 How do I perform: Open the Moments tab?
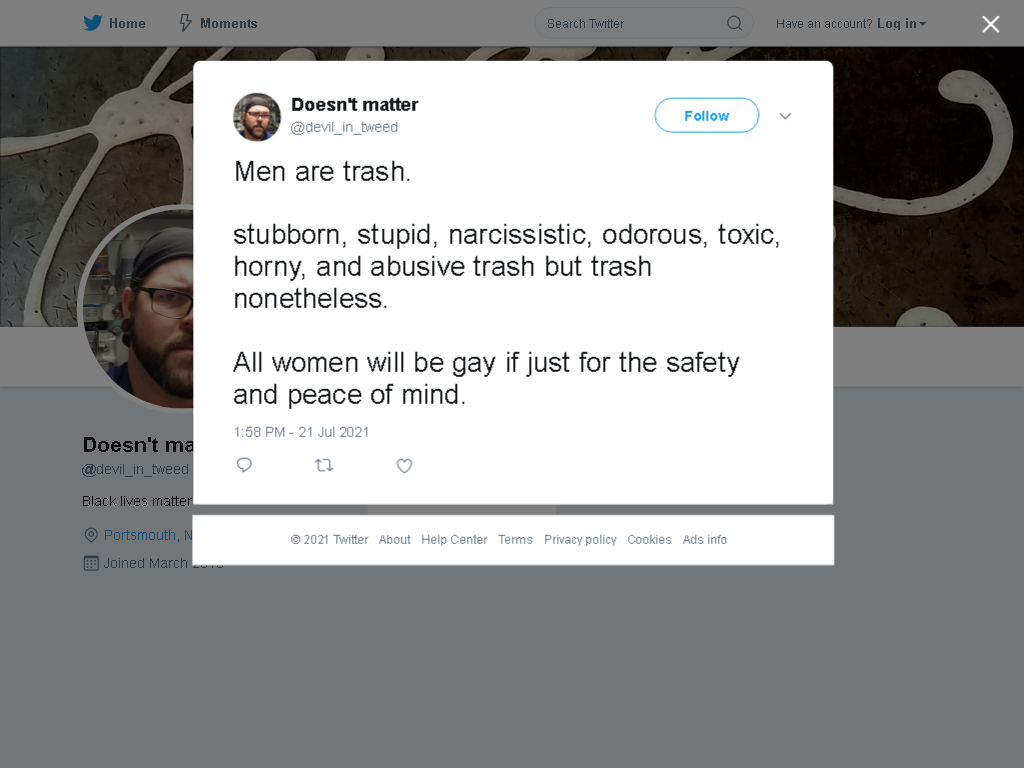(219, 24)
